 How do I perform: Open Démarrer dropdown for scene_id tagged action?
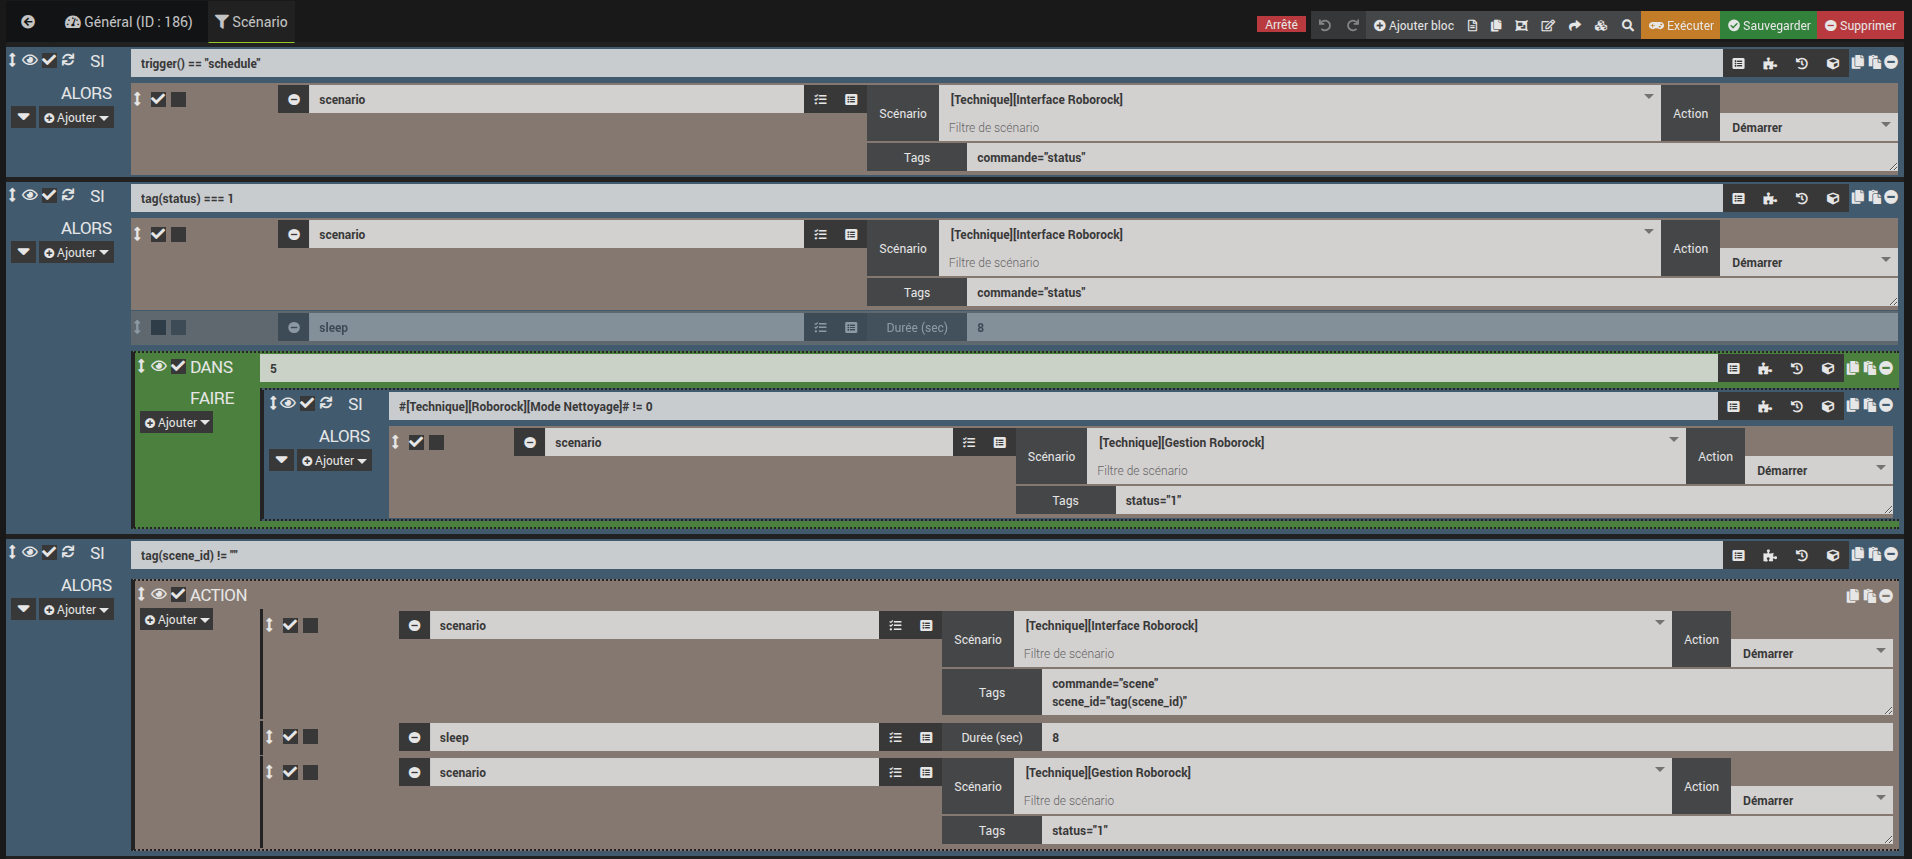point(1812,653)
